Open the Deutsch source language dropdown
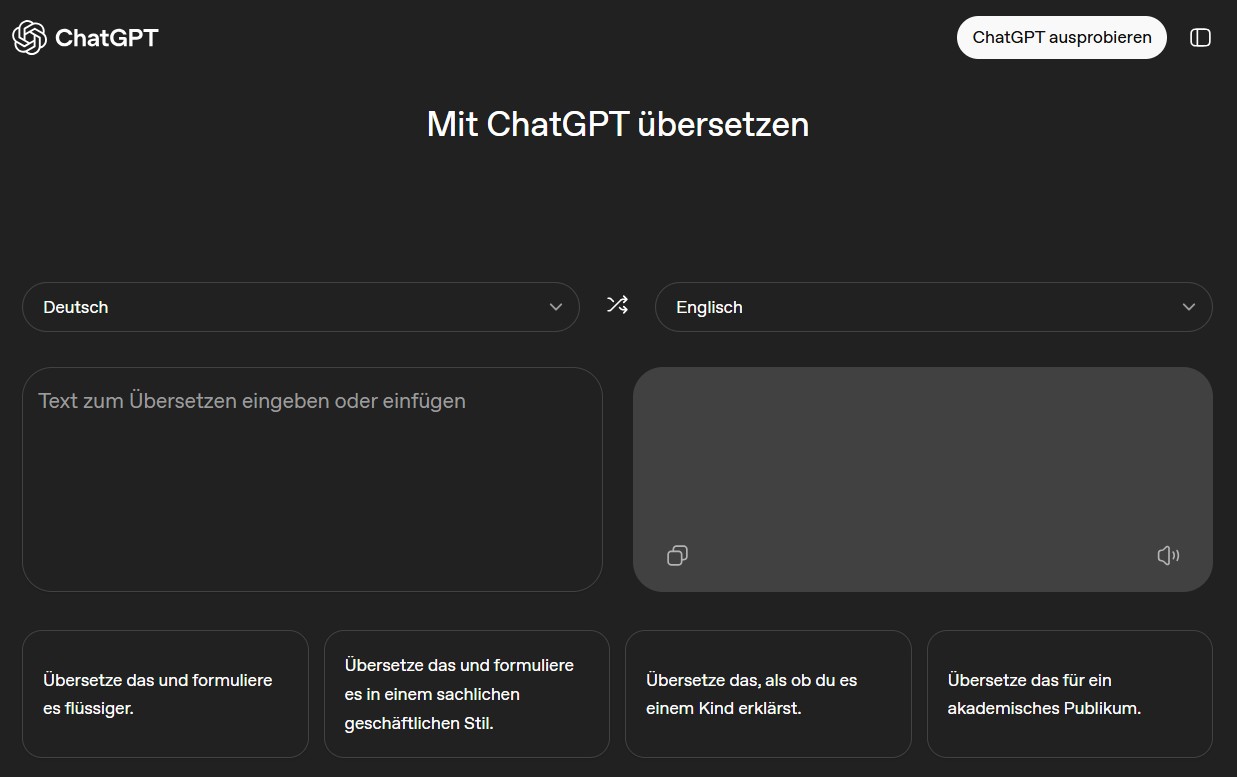 pos(300,307)
